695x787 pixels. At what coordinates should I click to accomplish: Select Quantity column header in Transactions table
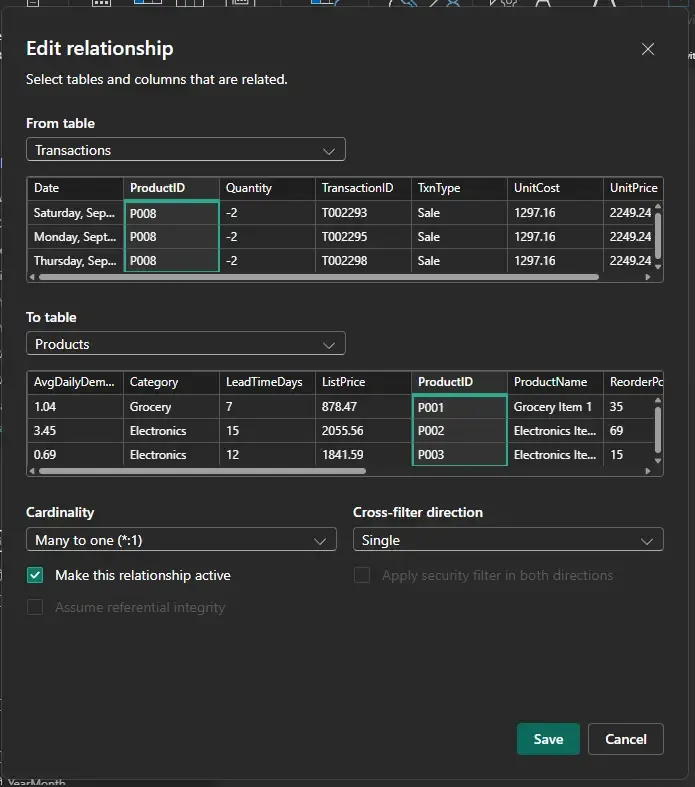267,188
